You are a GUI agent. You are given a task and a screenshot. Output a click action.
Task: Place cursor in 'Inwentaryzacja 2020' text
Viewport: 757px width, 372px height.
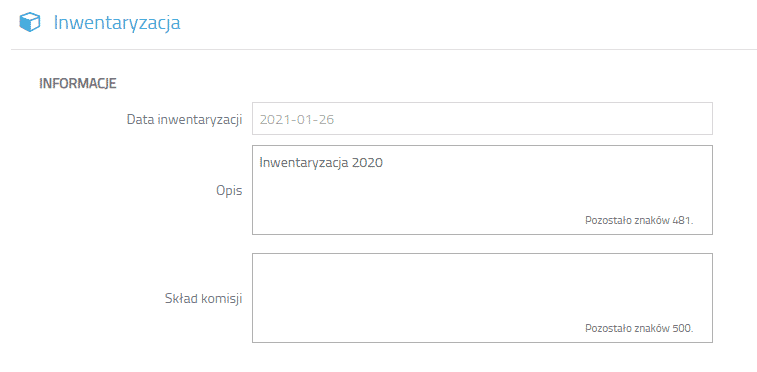click(x=321, y=163)
